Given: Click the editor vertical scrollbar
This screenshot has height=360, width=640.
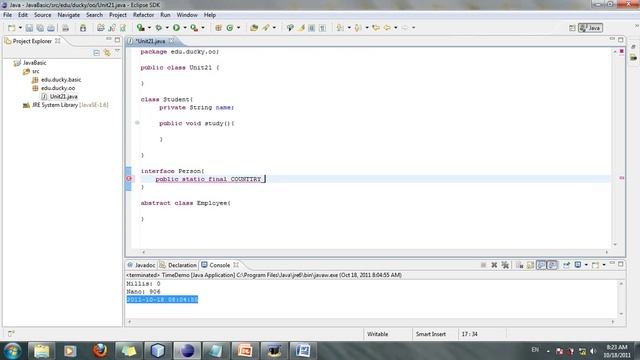Looking at the screenshot, I should 615,148.
